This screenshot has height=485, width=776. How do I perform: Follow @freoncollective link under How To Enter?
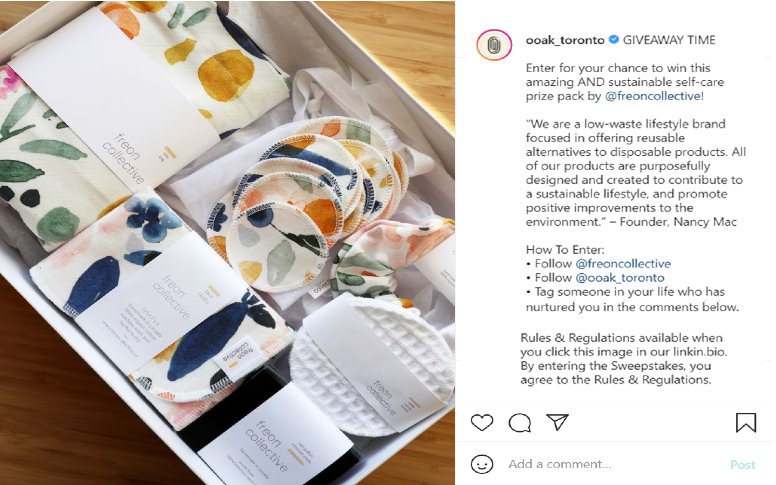623,264
